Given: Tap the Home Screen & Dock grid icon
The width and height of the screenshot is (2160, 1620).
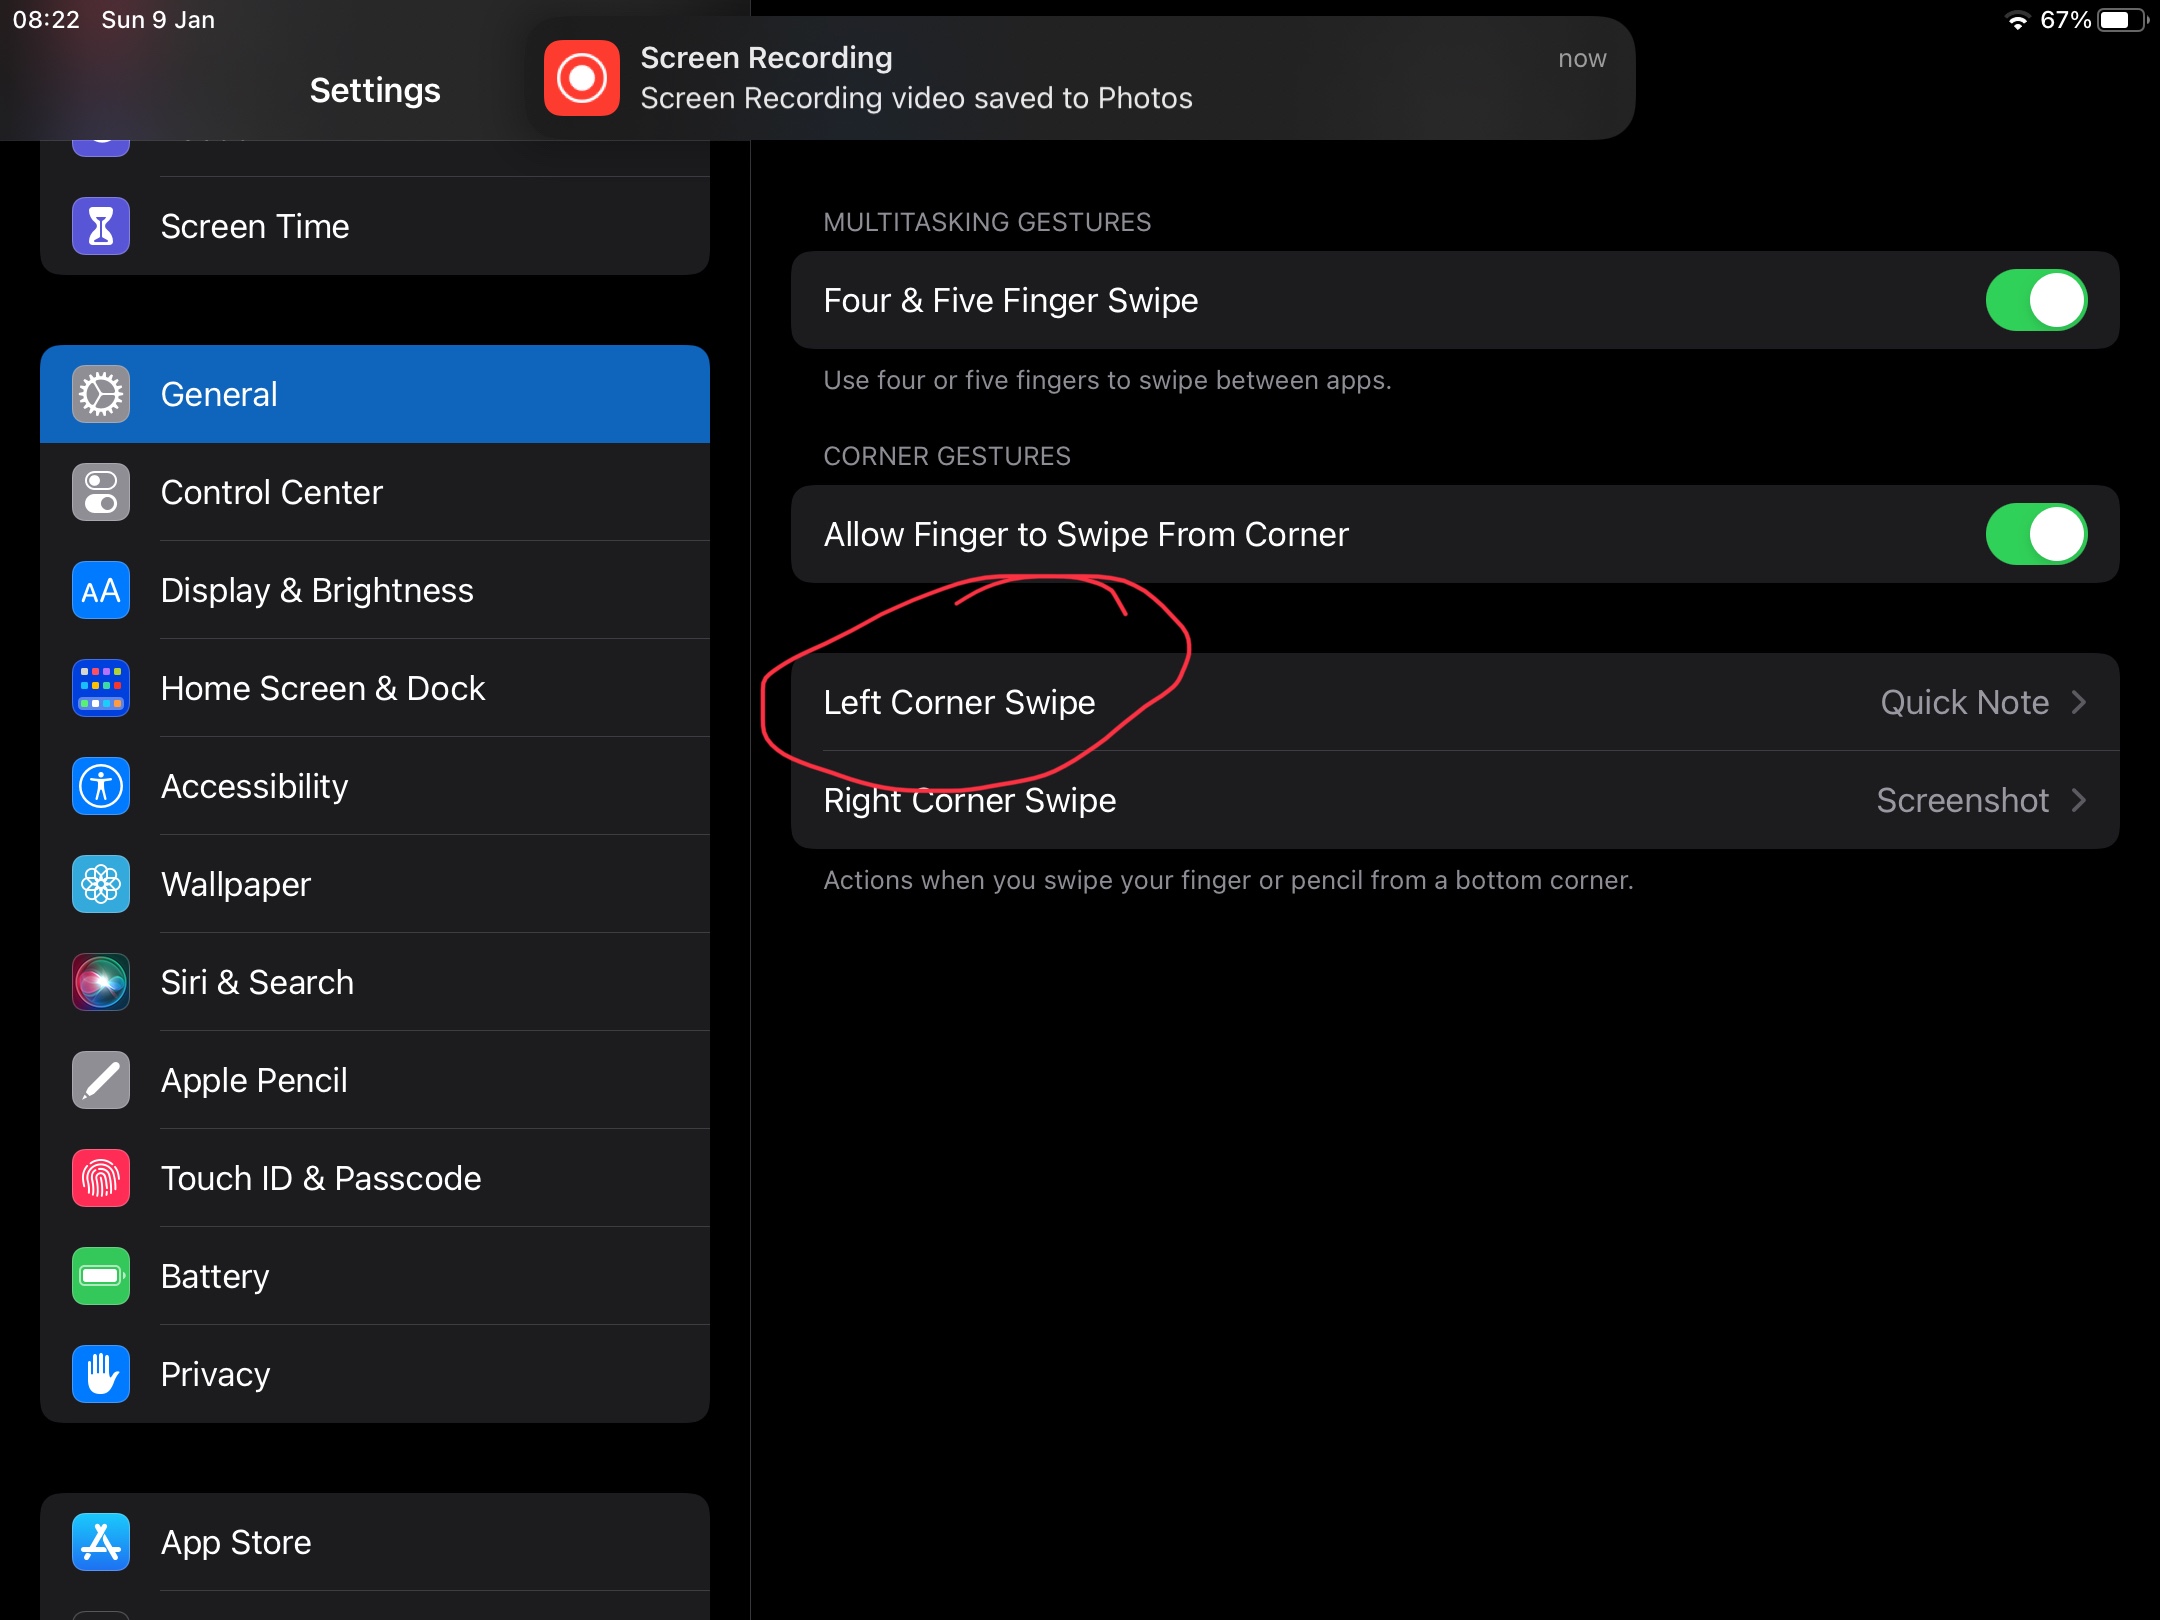Looking at the screenshot, I should [x=101, y=689].
